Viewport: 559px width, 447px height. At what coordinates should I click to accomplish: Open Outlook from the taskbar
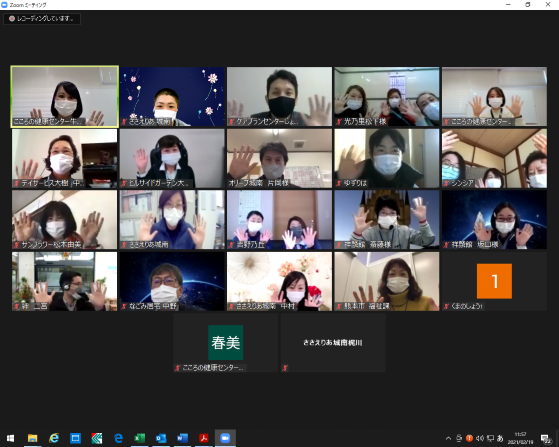point(161,438)
